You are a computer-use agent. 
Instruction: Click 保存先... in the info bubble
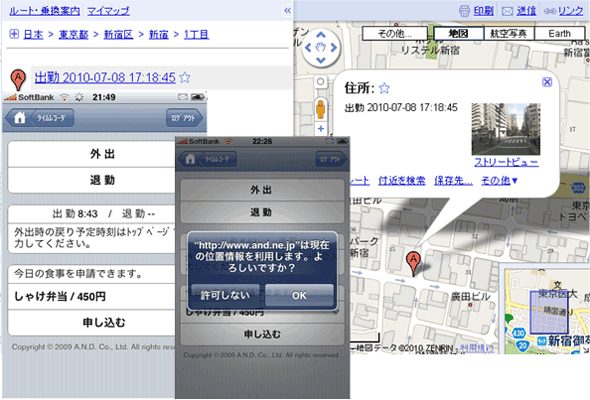pos(453,181)
